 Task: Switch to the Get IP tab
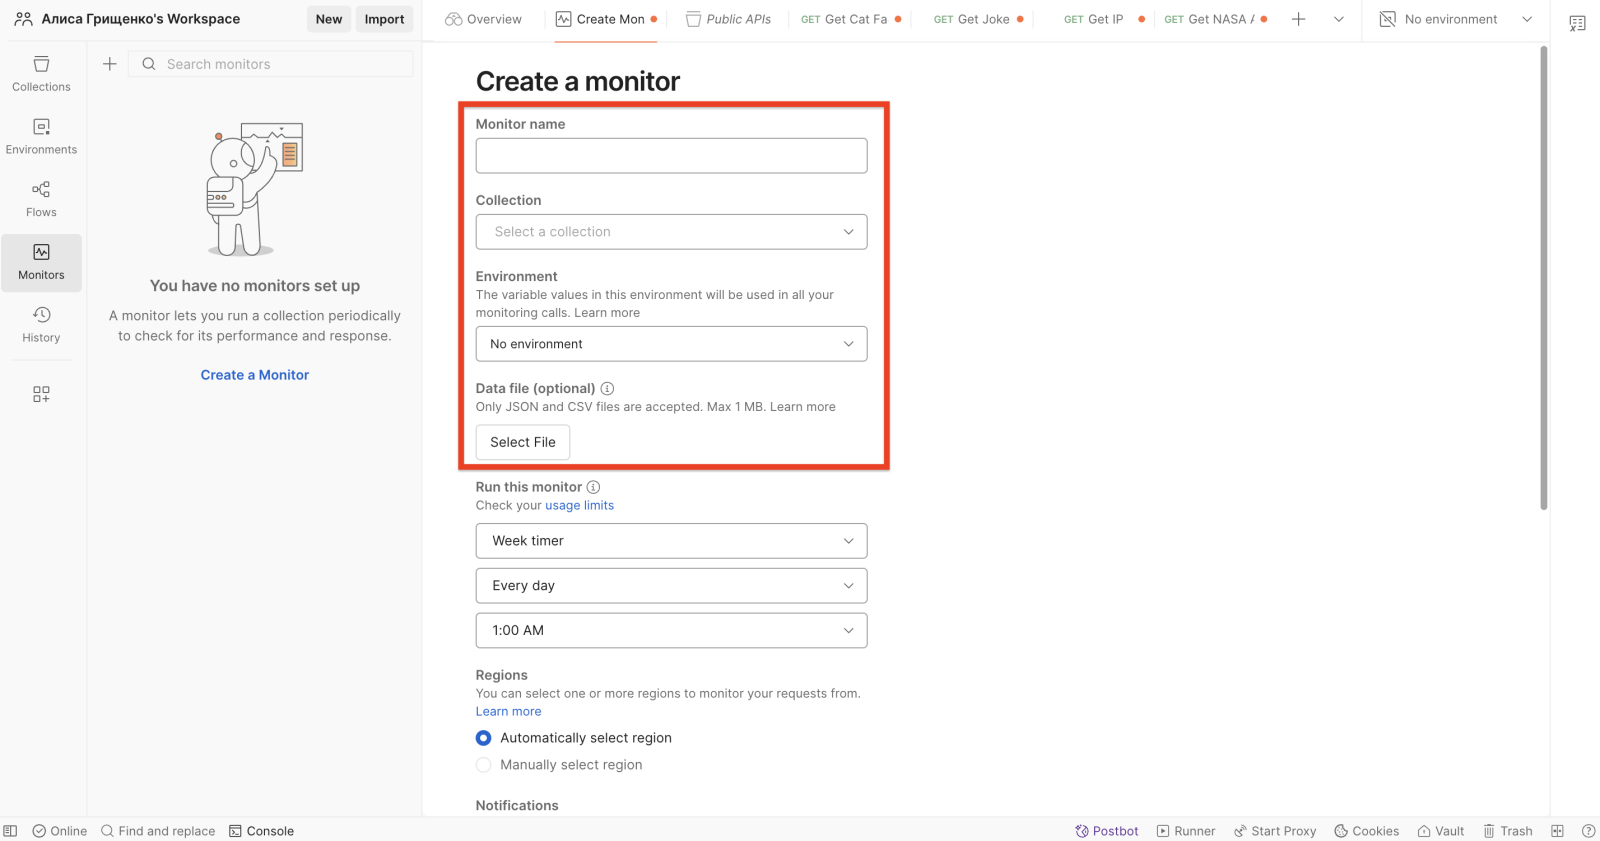pos(1104,19)
